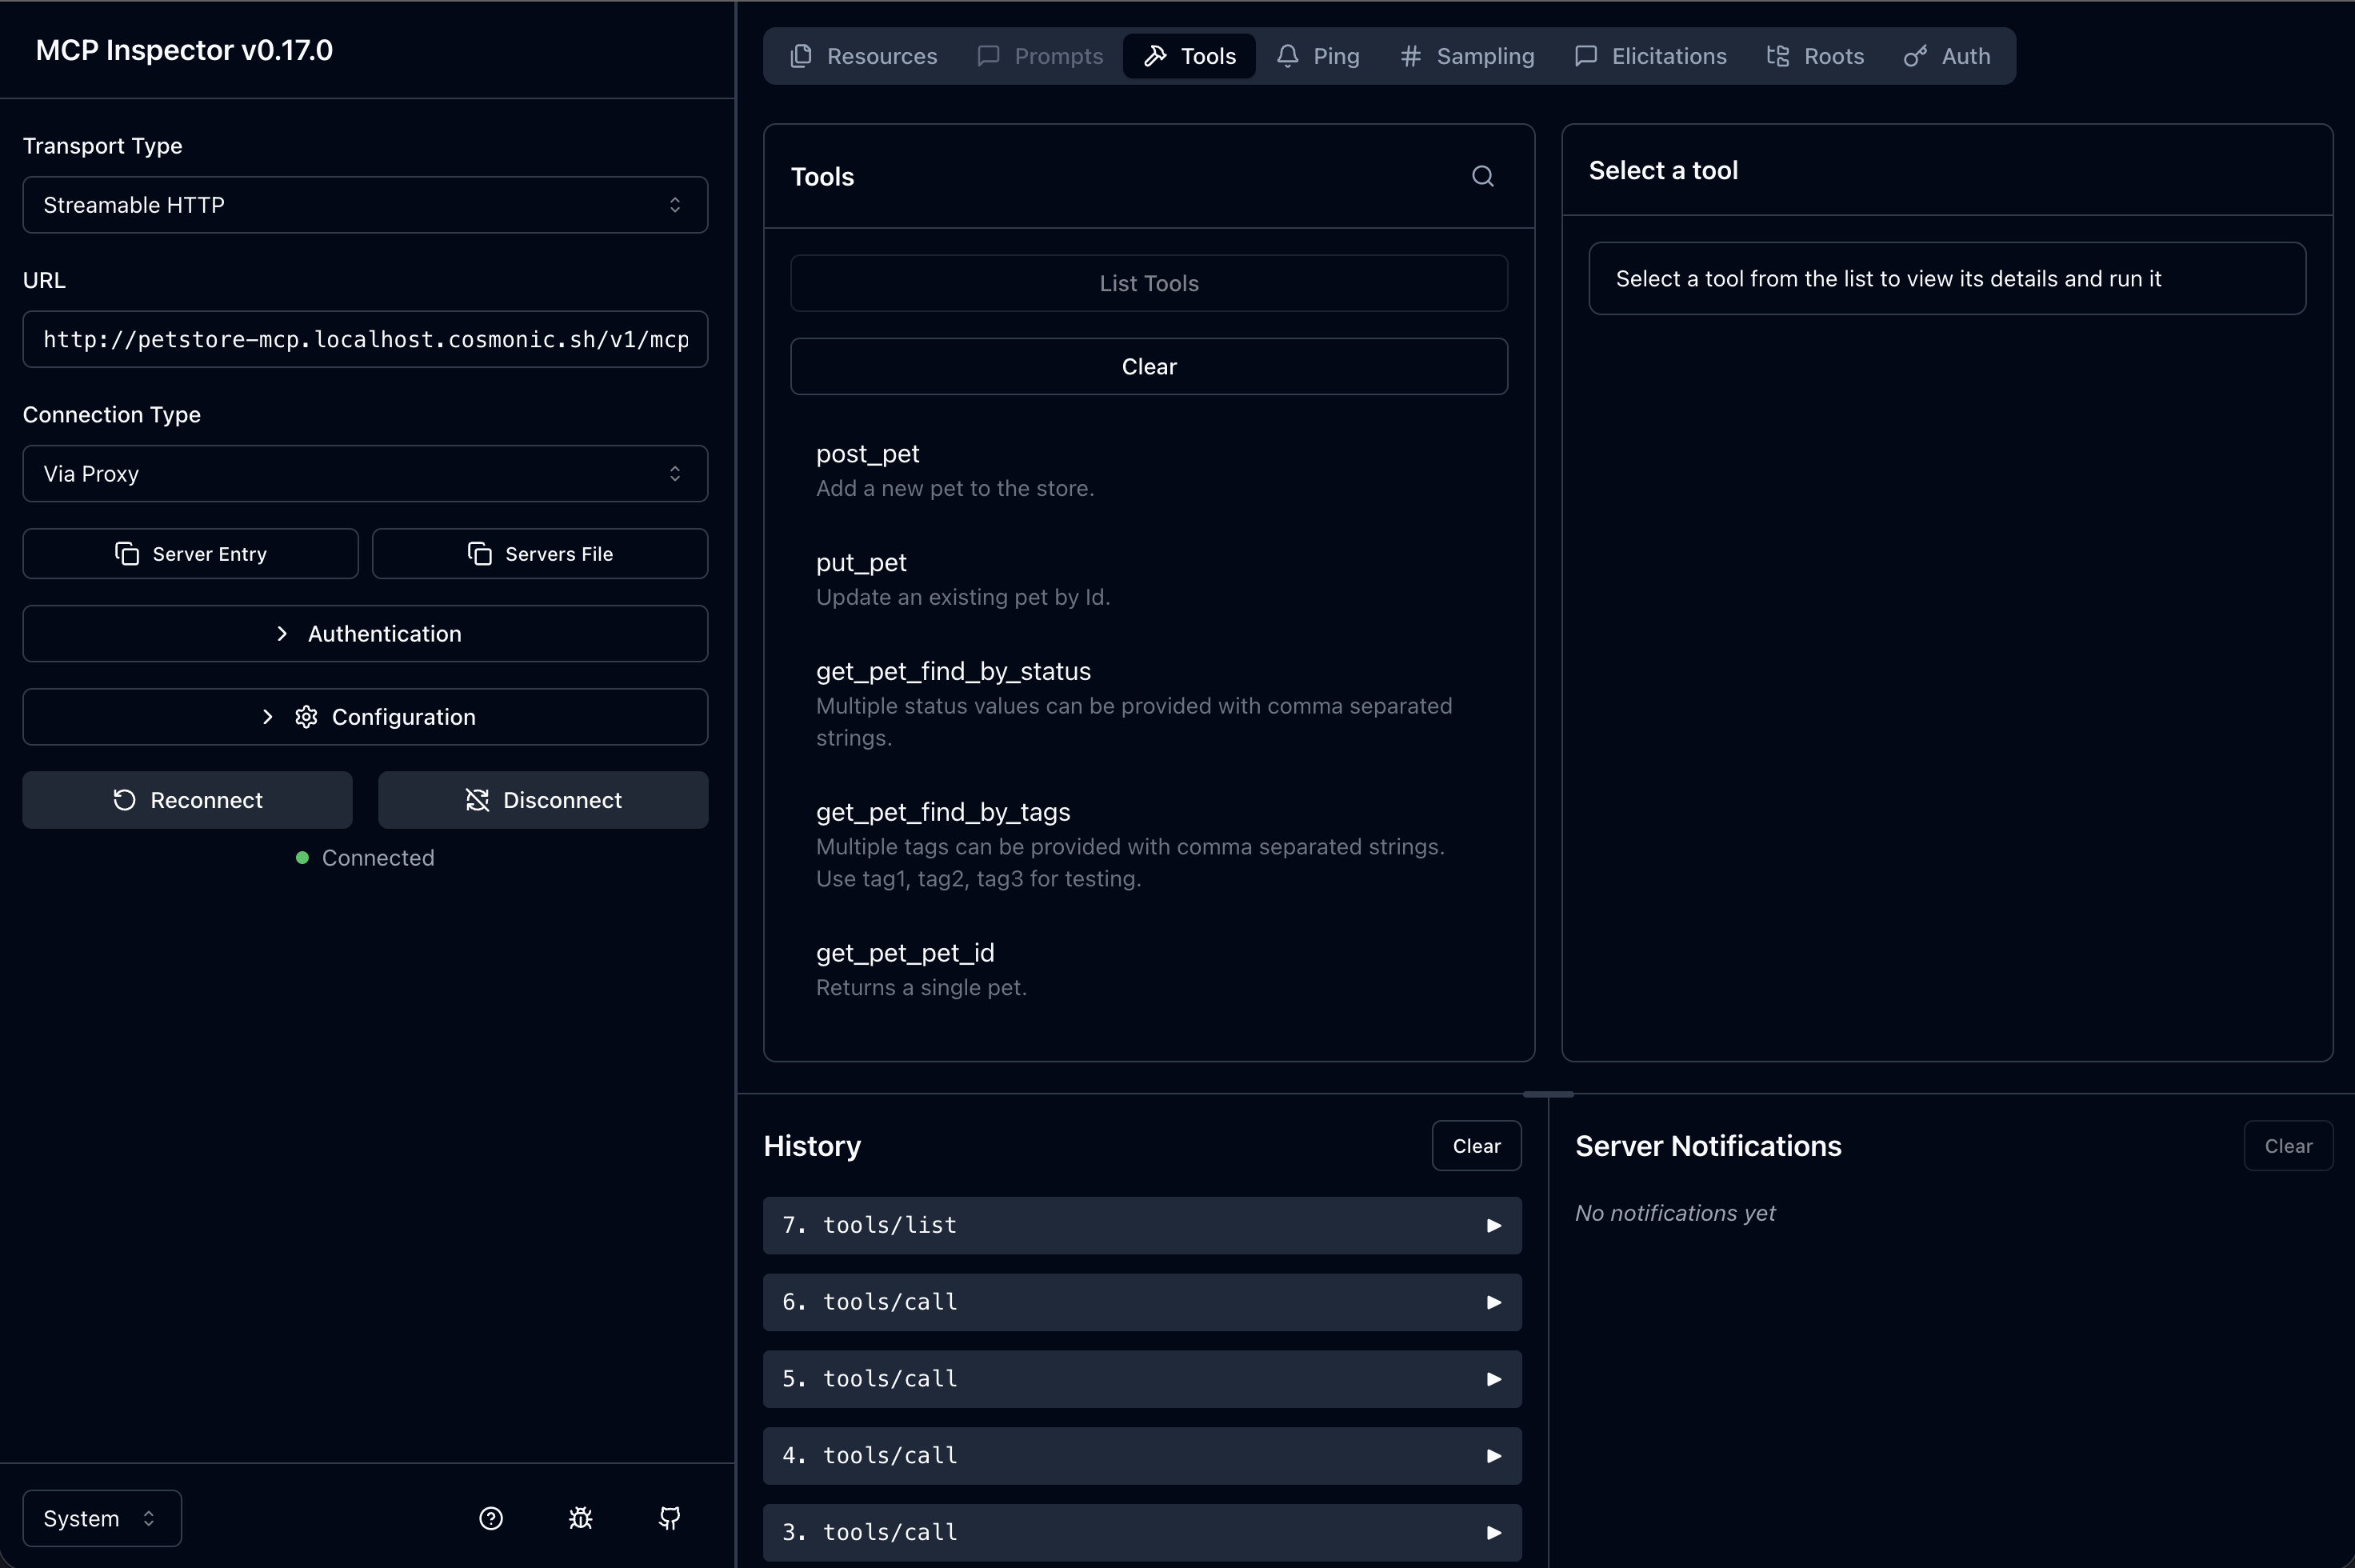
Task: Open the System theme selector
Action: pyautogui.click(x=102, y=1518)
